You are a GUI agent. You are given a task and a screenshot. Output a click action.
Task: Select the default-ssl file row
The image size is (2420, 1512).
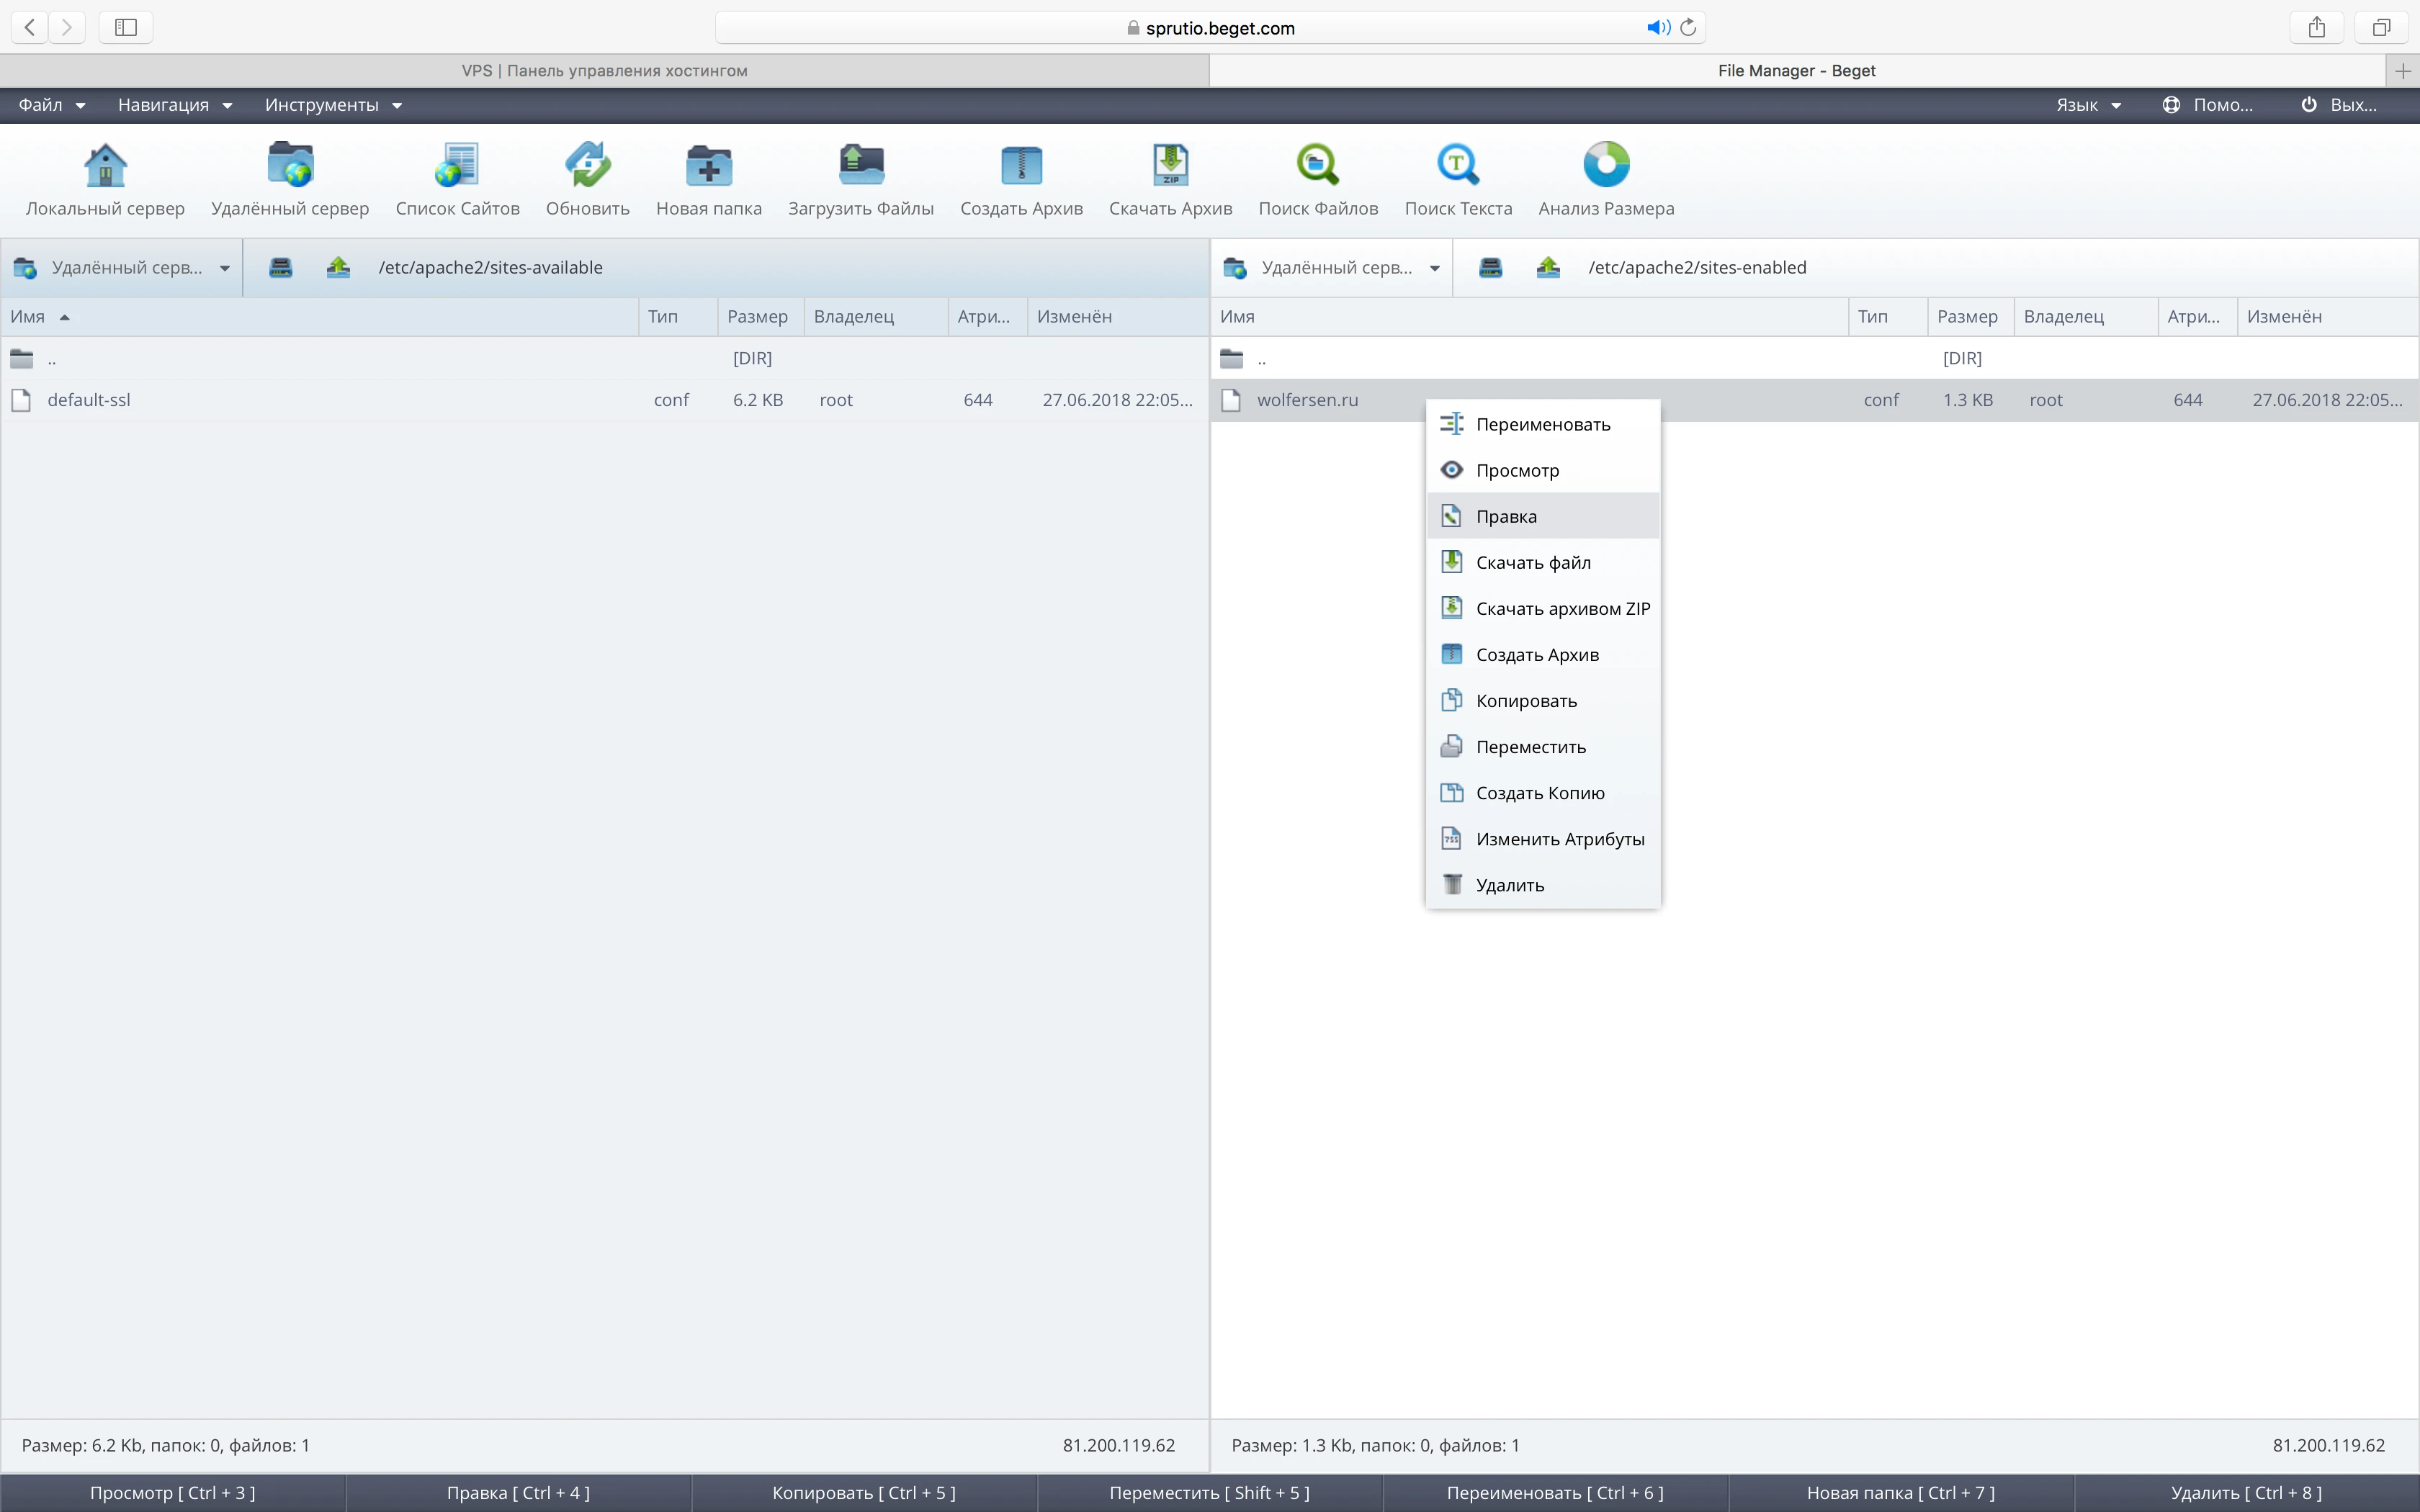click(x=89, y=400)
